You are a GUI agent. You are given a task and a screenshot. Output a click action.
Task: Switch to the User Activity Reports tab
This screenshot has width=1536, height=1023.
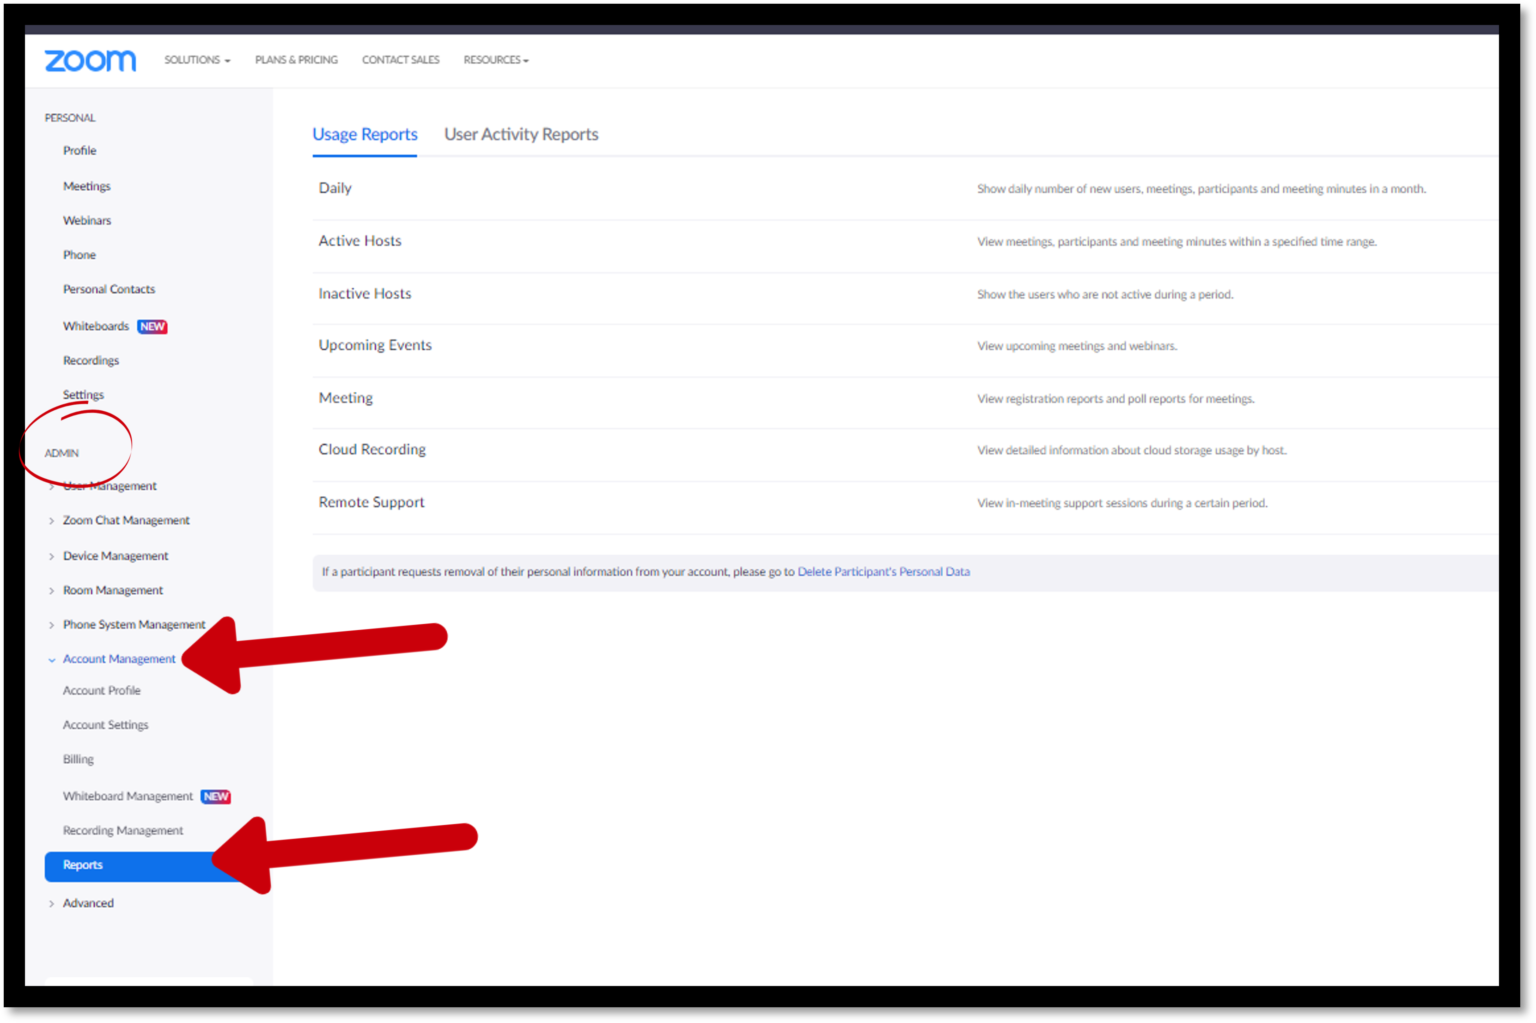coord(521,134)
